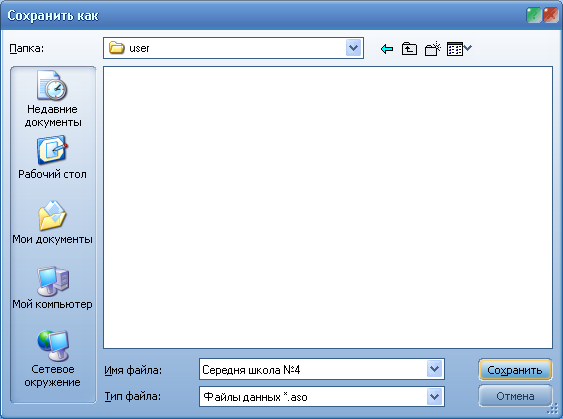Click the help question mark button
563x419 pixels.
[534, 15]
